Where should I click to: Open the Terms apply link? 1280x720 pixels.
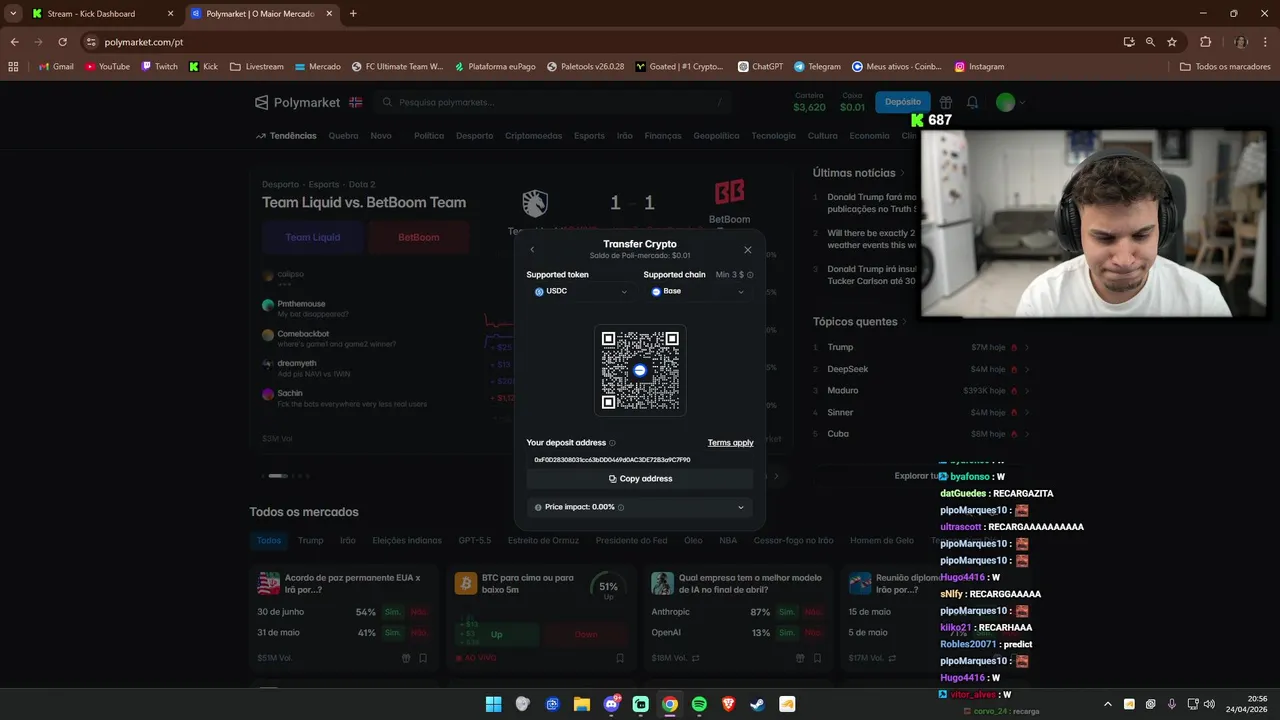tap(730, 443)
